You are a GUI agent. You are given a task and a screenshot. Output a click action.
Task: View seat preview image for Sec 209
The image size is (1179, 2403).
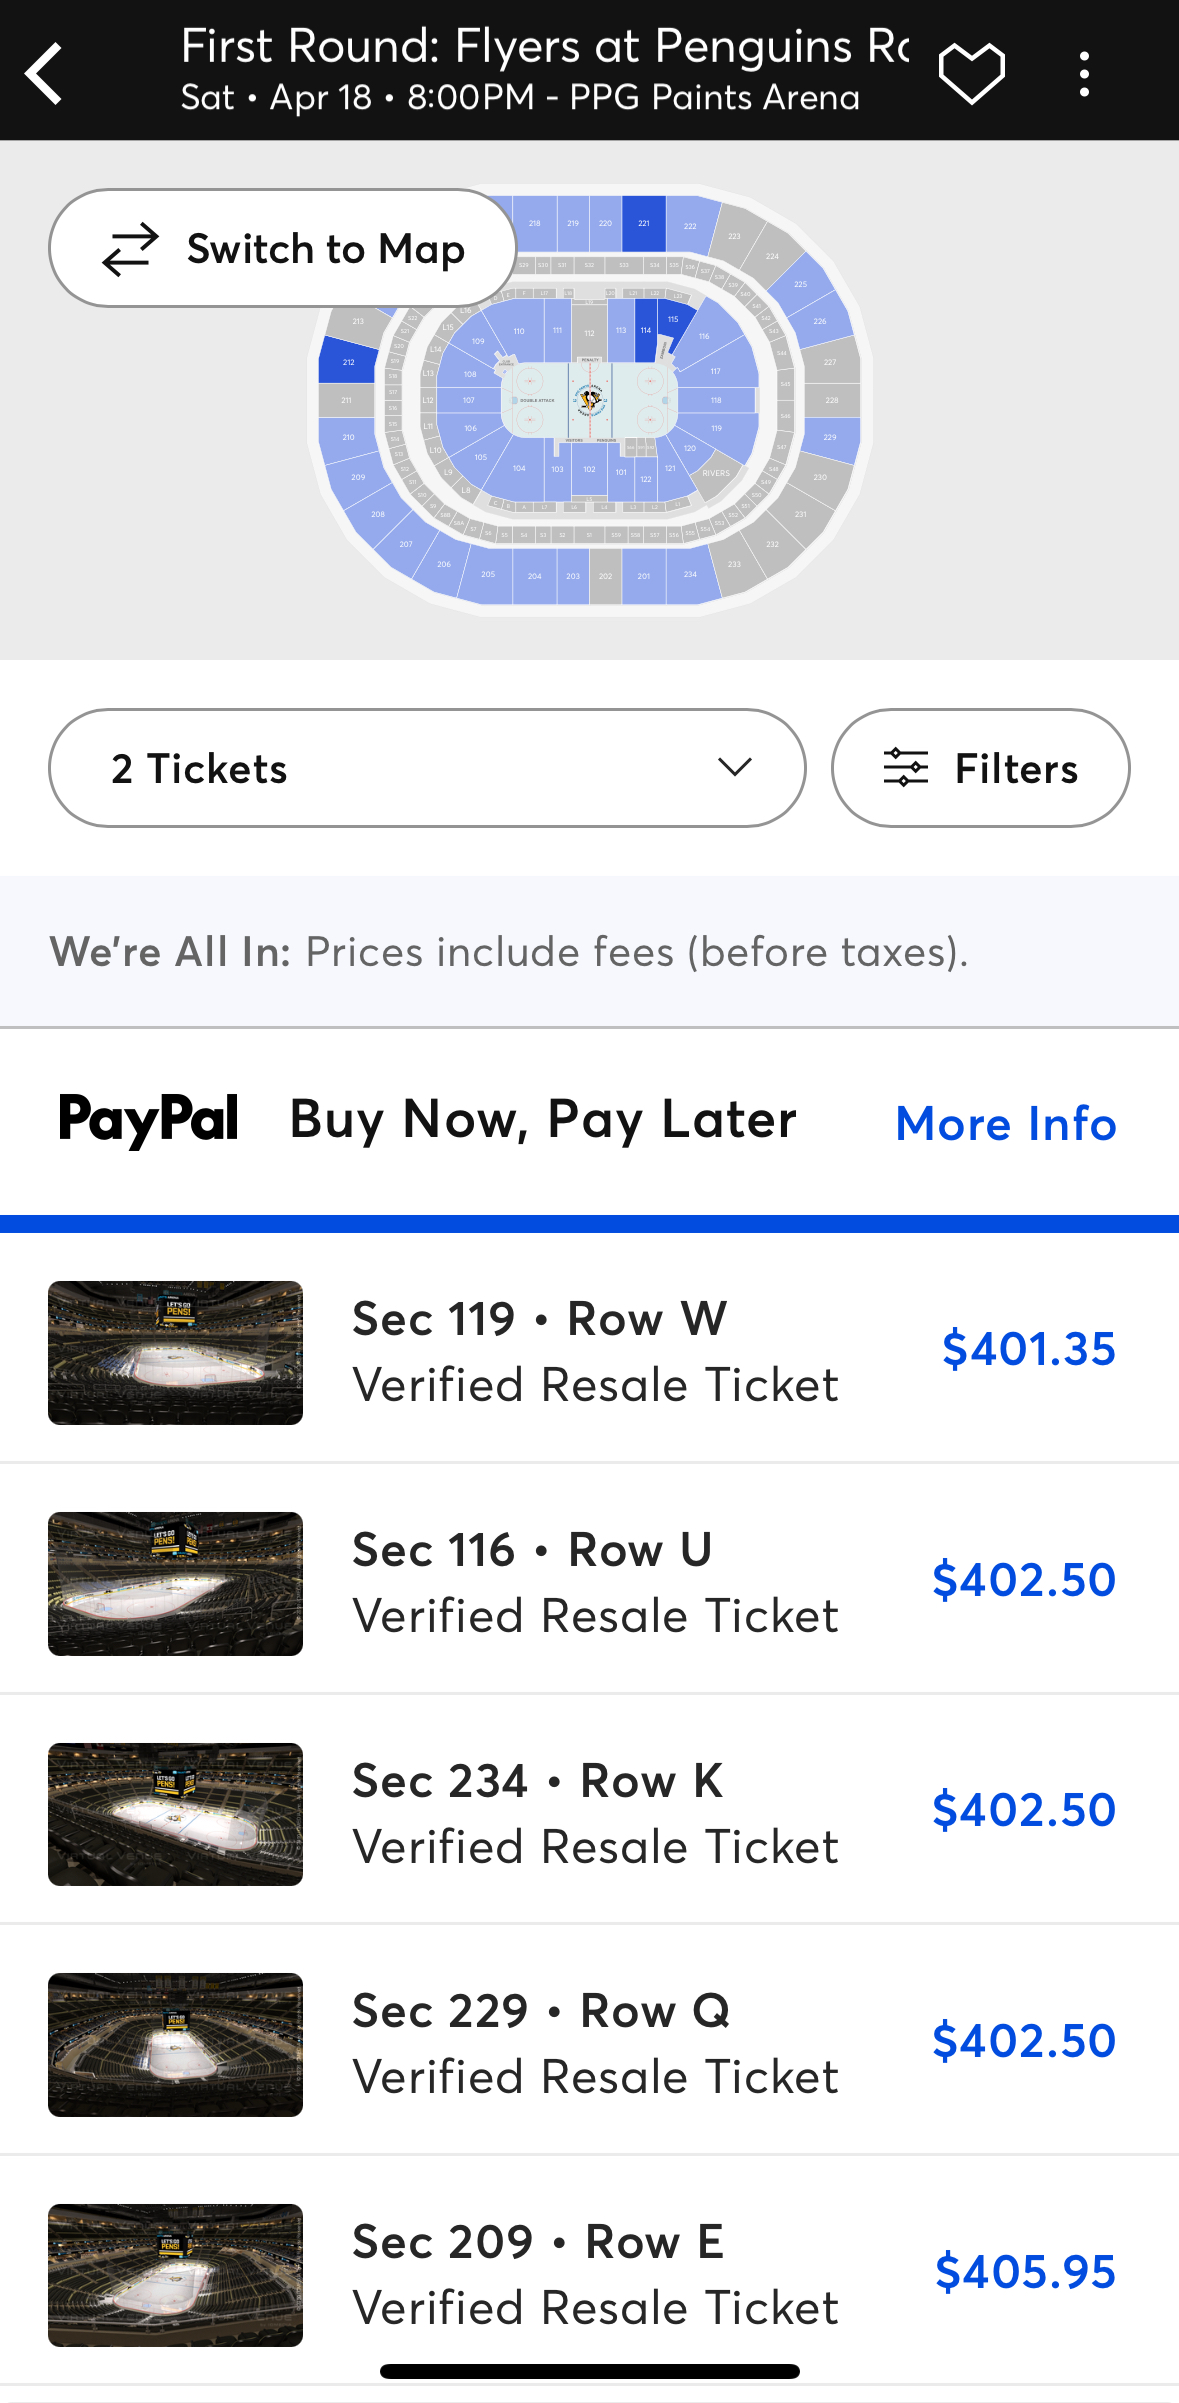175,2275
